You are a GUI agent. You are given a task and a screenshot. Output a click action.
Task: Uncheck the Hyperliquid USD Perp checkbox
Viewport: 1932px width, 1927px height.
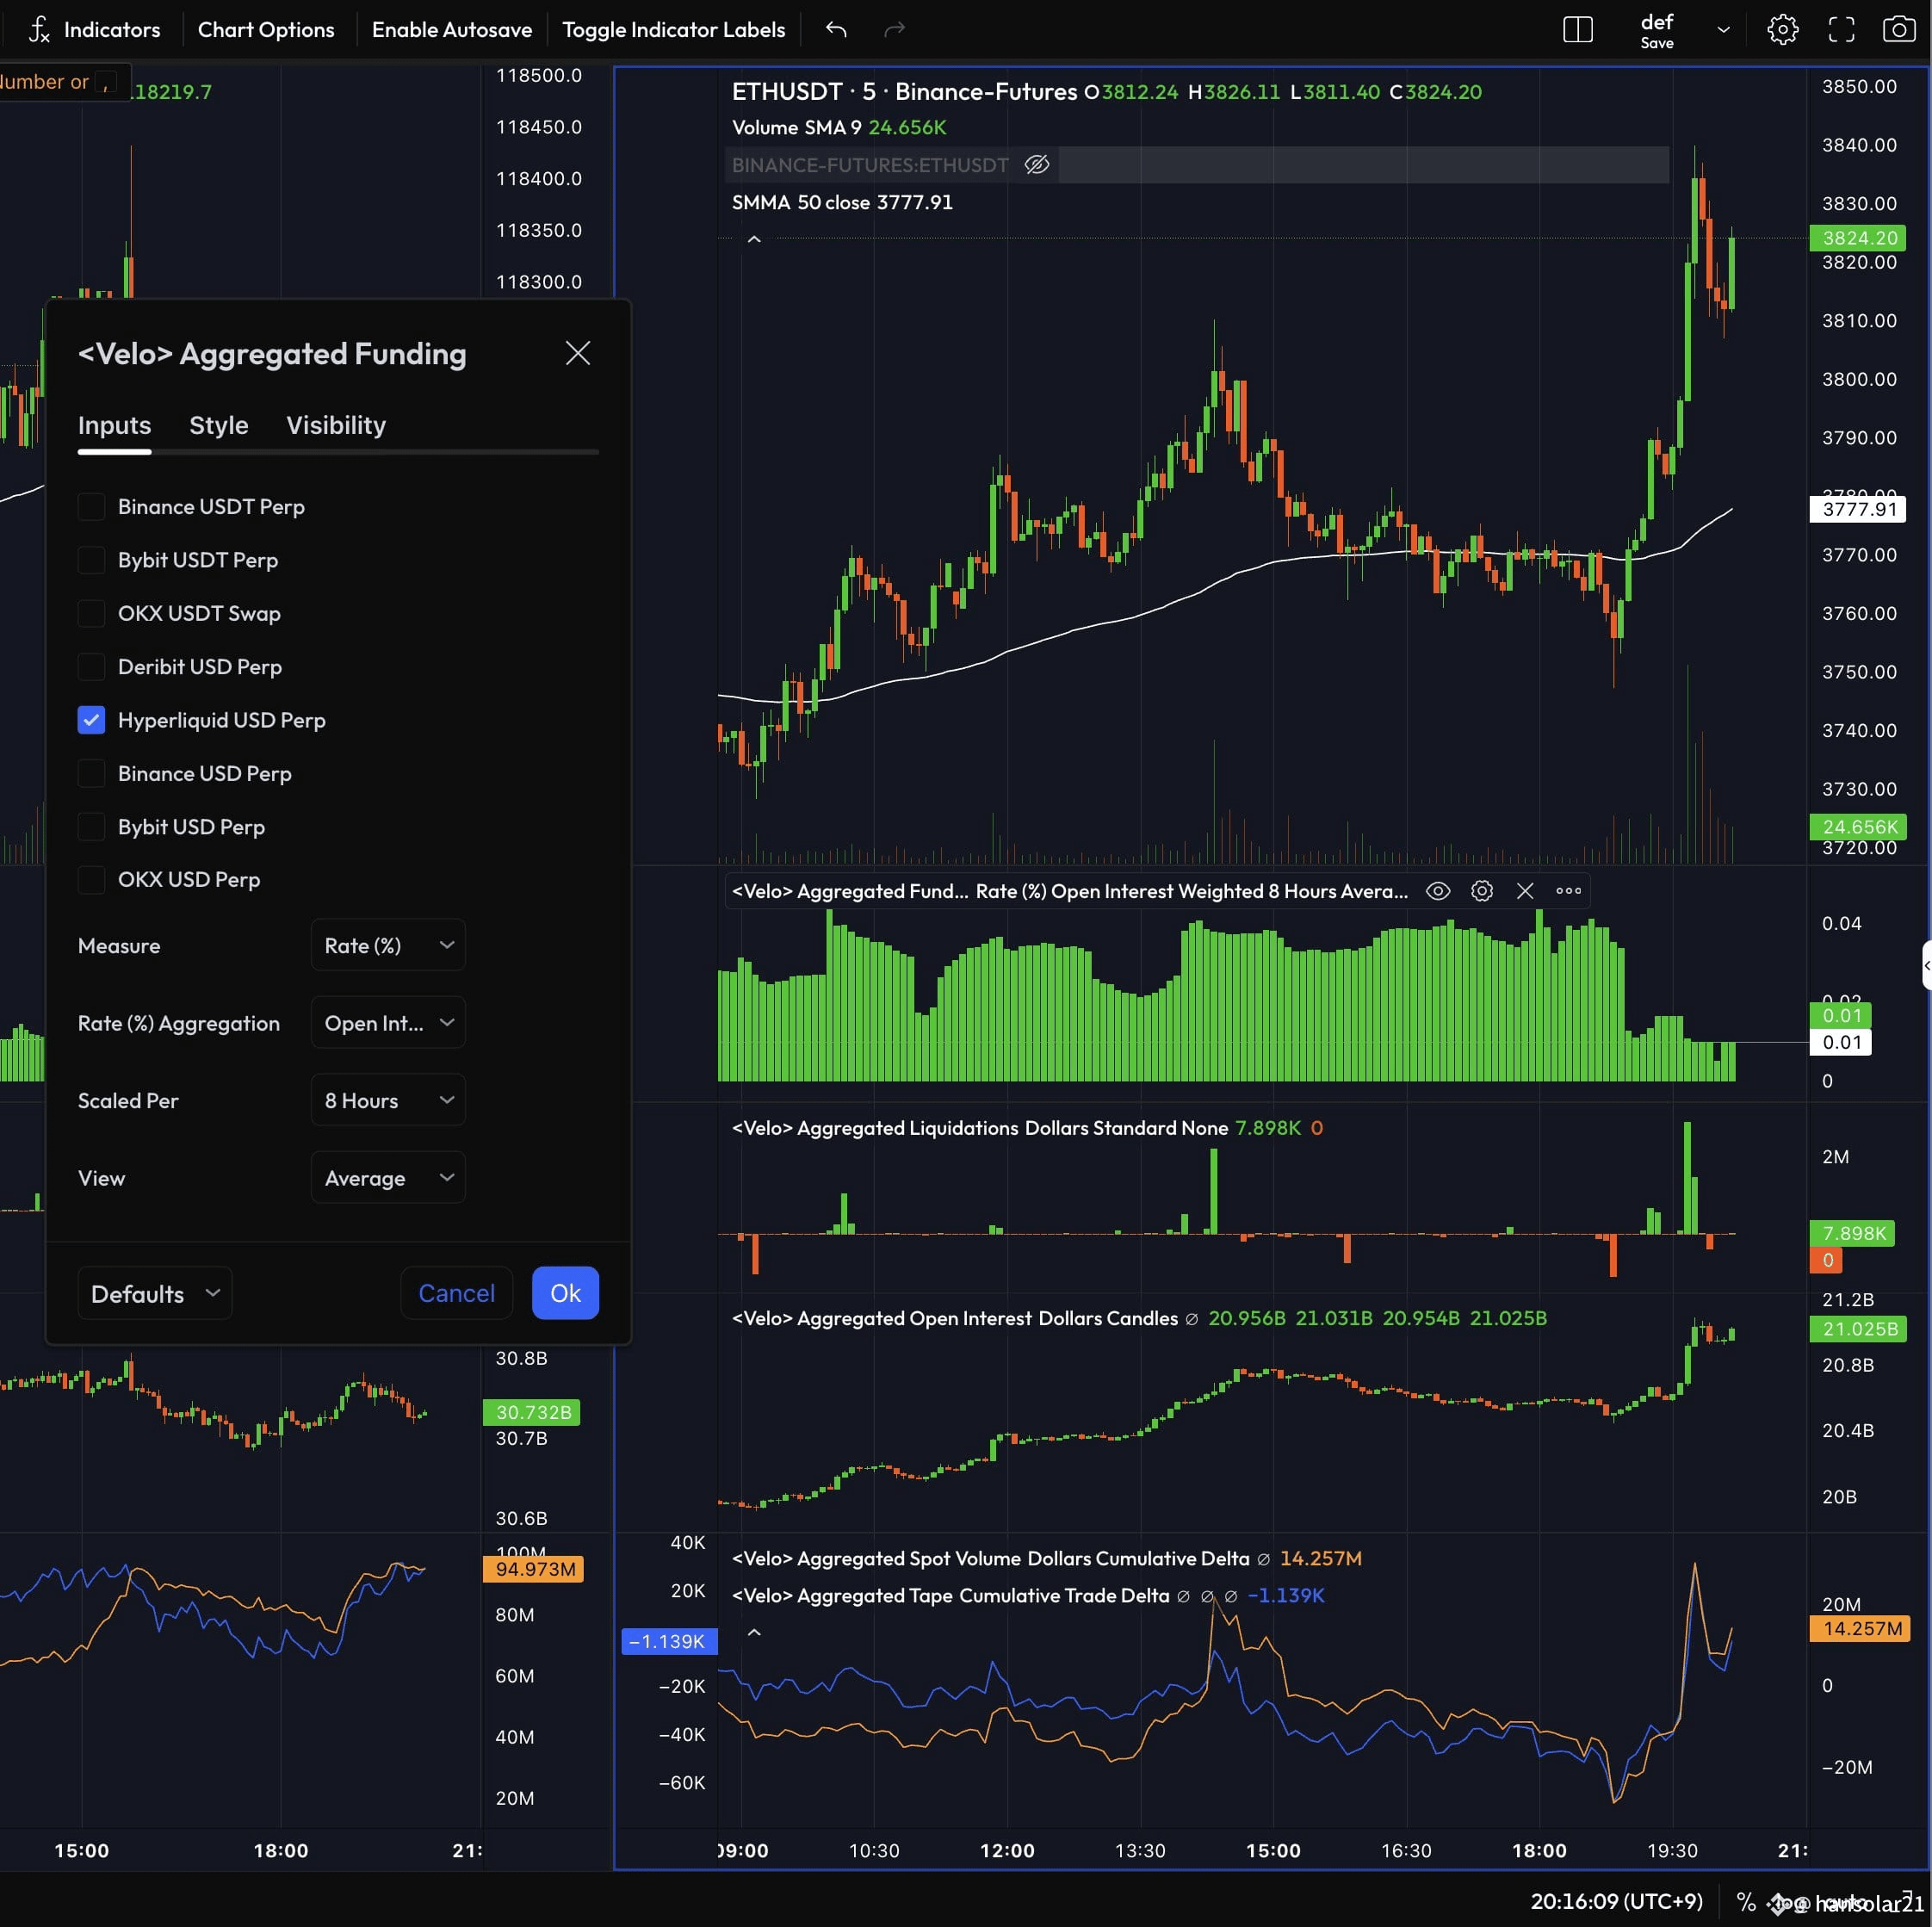pyautogui.click(x=91, y=720)
